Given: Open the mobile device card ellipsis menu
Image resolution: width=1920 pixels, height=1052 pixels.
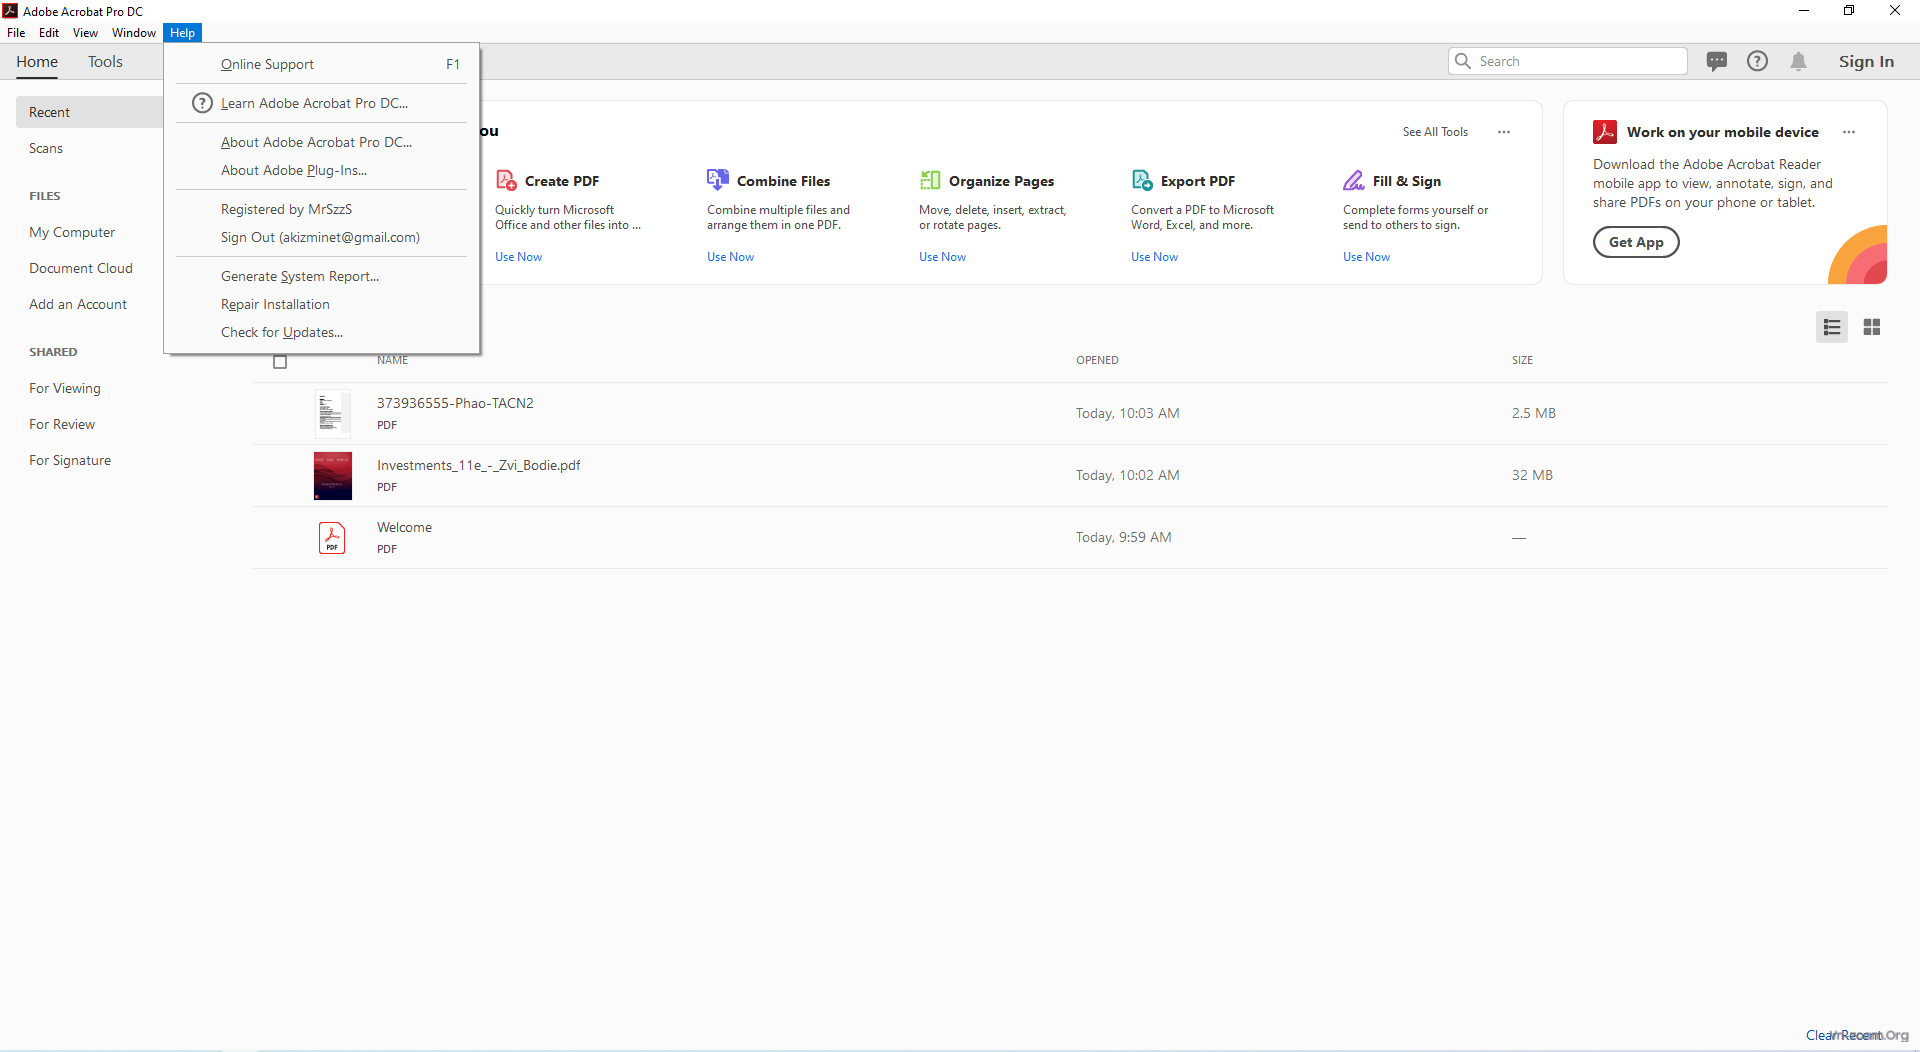Looking at the screenshot, I should tap(1849, 132).
